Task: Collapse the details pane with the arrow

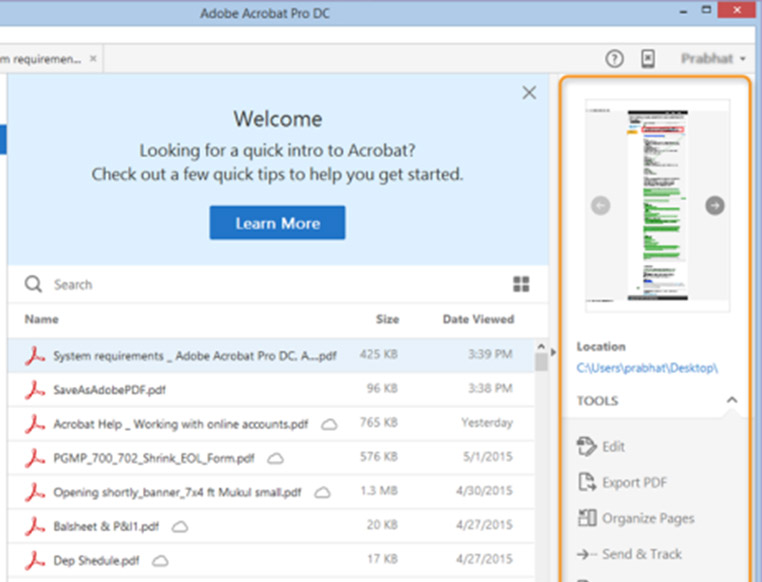Action: [554, 352]
